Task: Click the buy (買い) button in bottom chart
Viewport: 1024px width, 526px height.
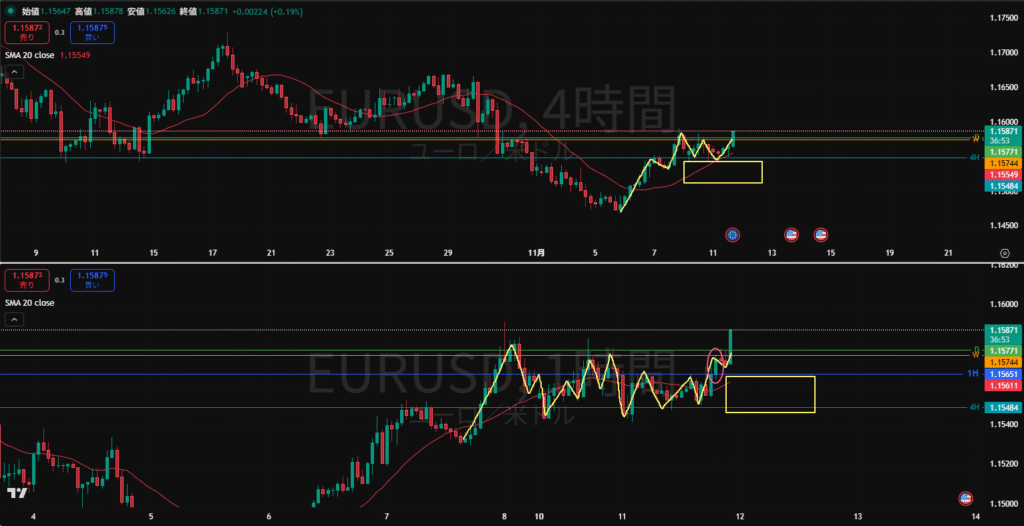Action: tap(92, 280)
